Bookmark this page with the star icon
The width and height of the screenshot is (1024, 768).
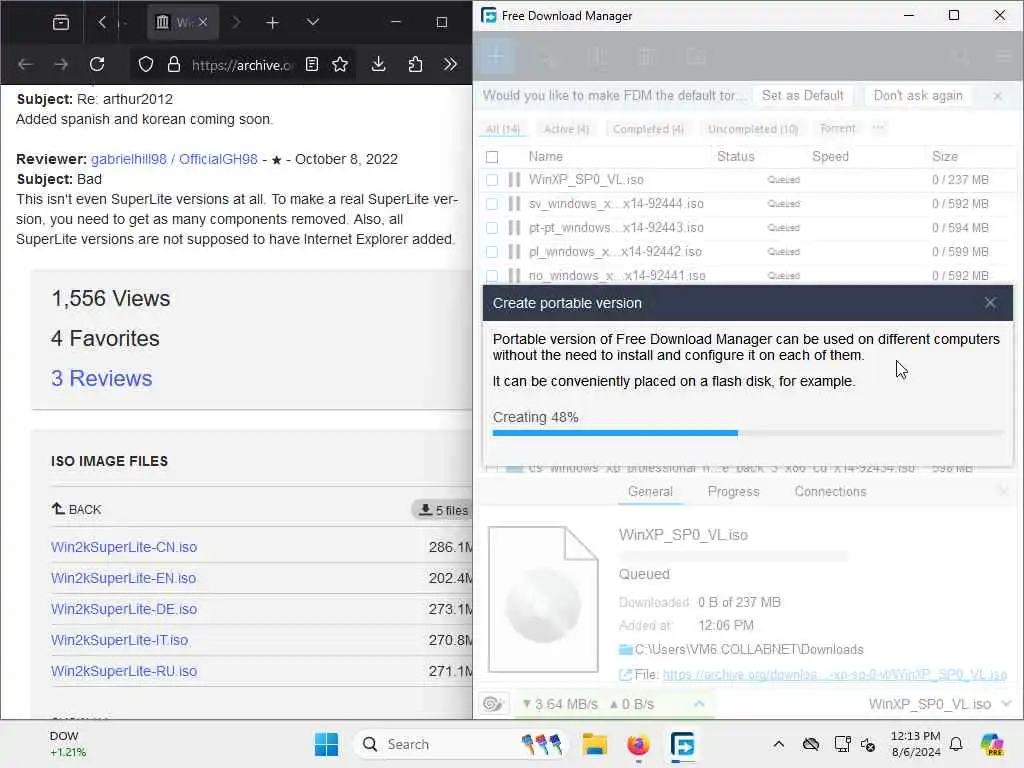click(x=340, y=64)
